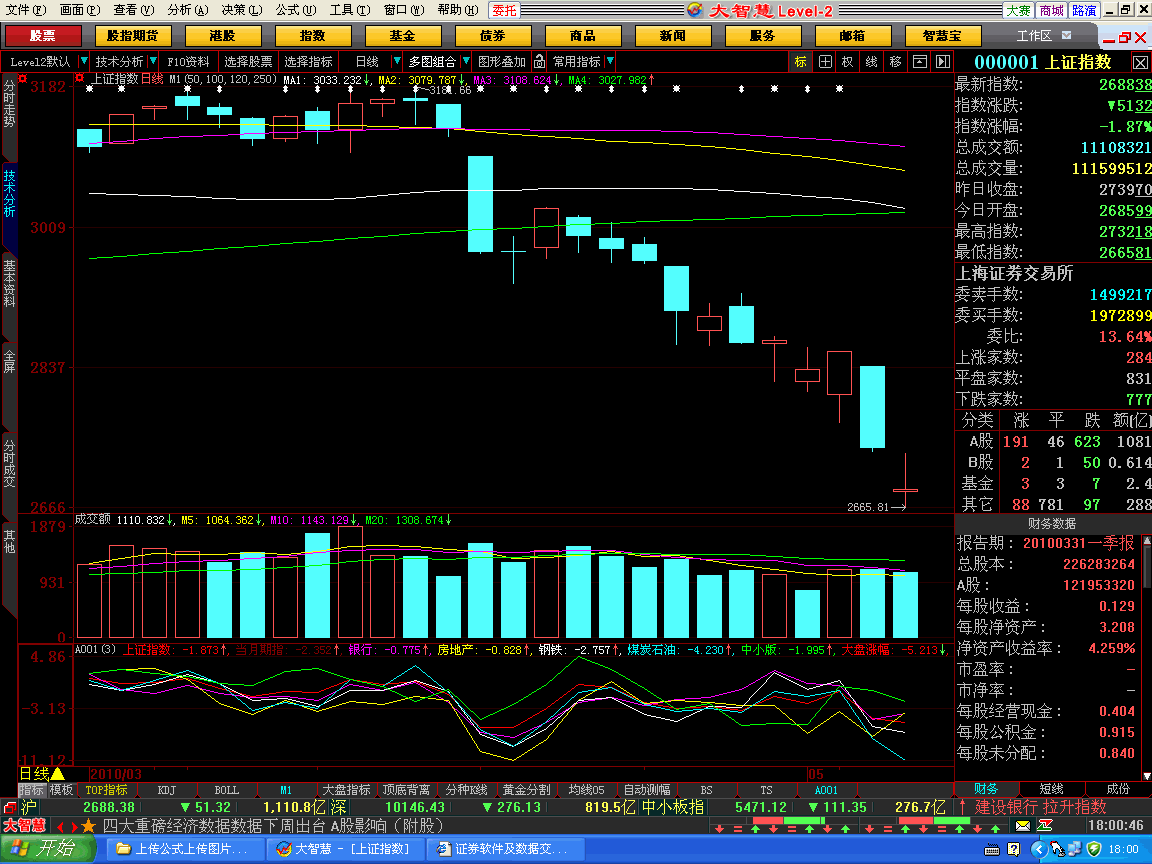1152x864 pixels.
Task: Expand the Level2默认 dropdown arrow
Action: click(84, 61)
